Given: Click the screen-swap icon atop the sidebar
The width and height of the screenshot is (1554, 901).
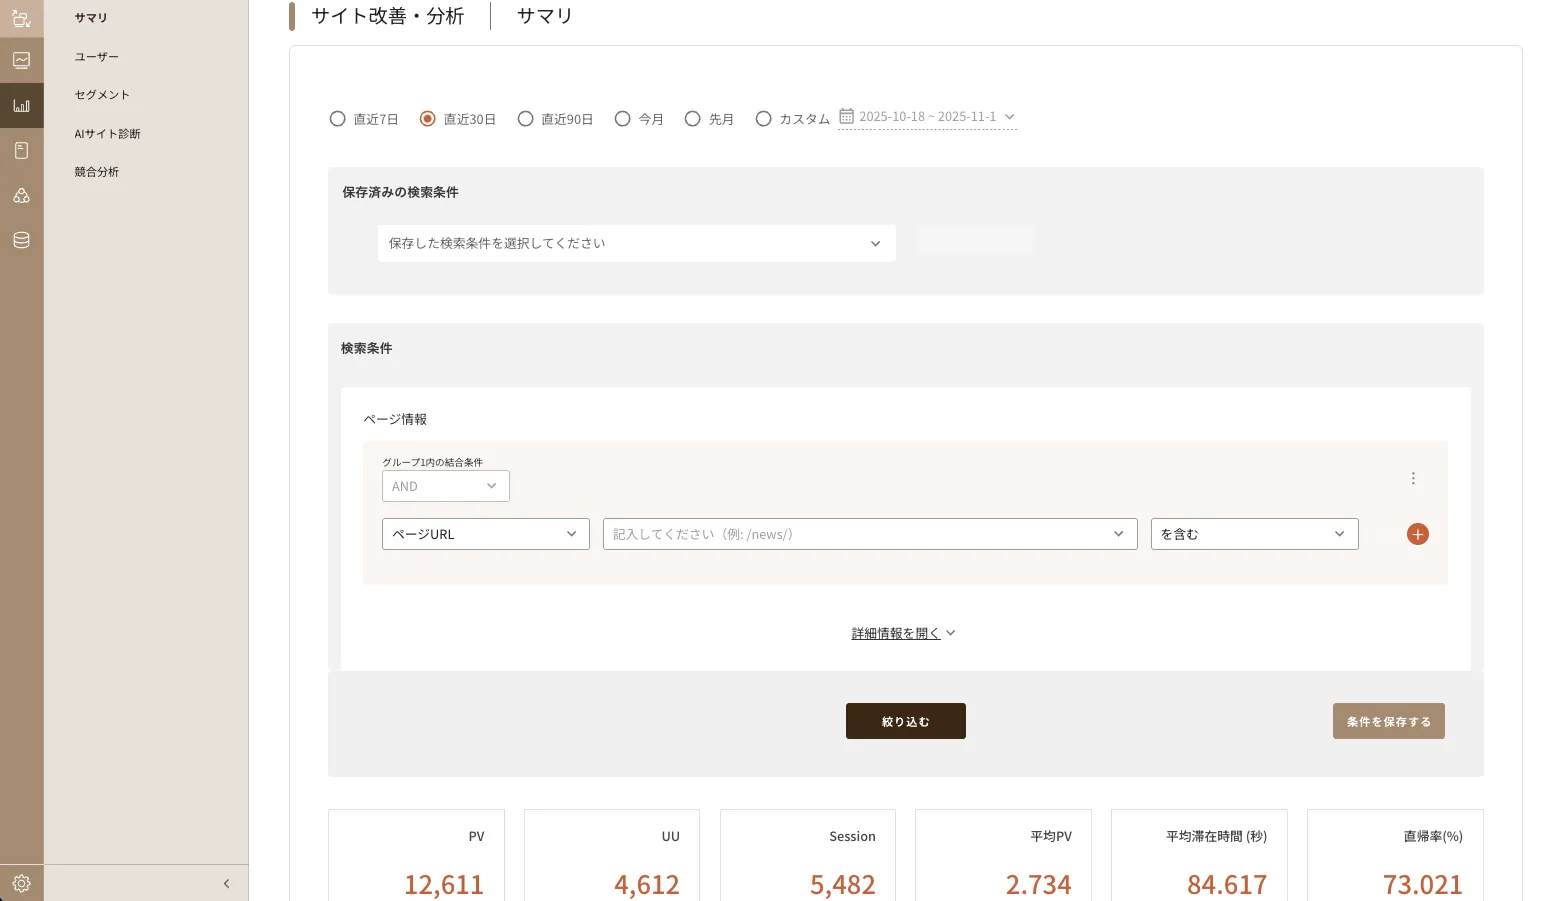Looking at the screenshot, I should pyautogui.click(x=21, y=17).
